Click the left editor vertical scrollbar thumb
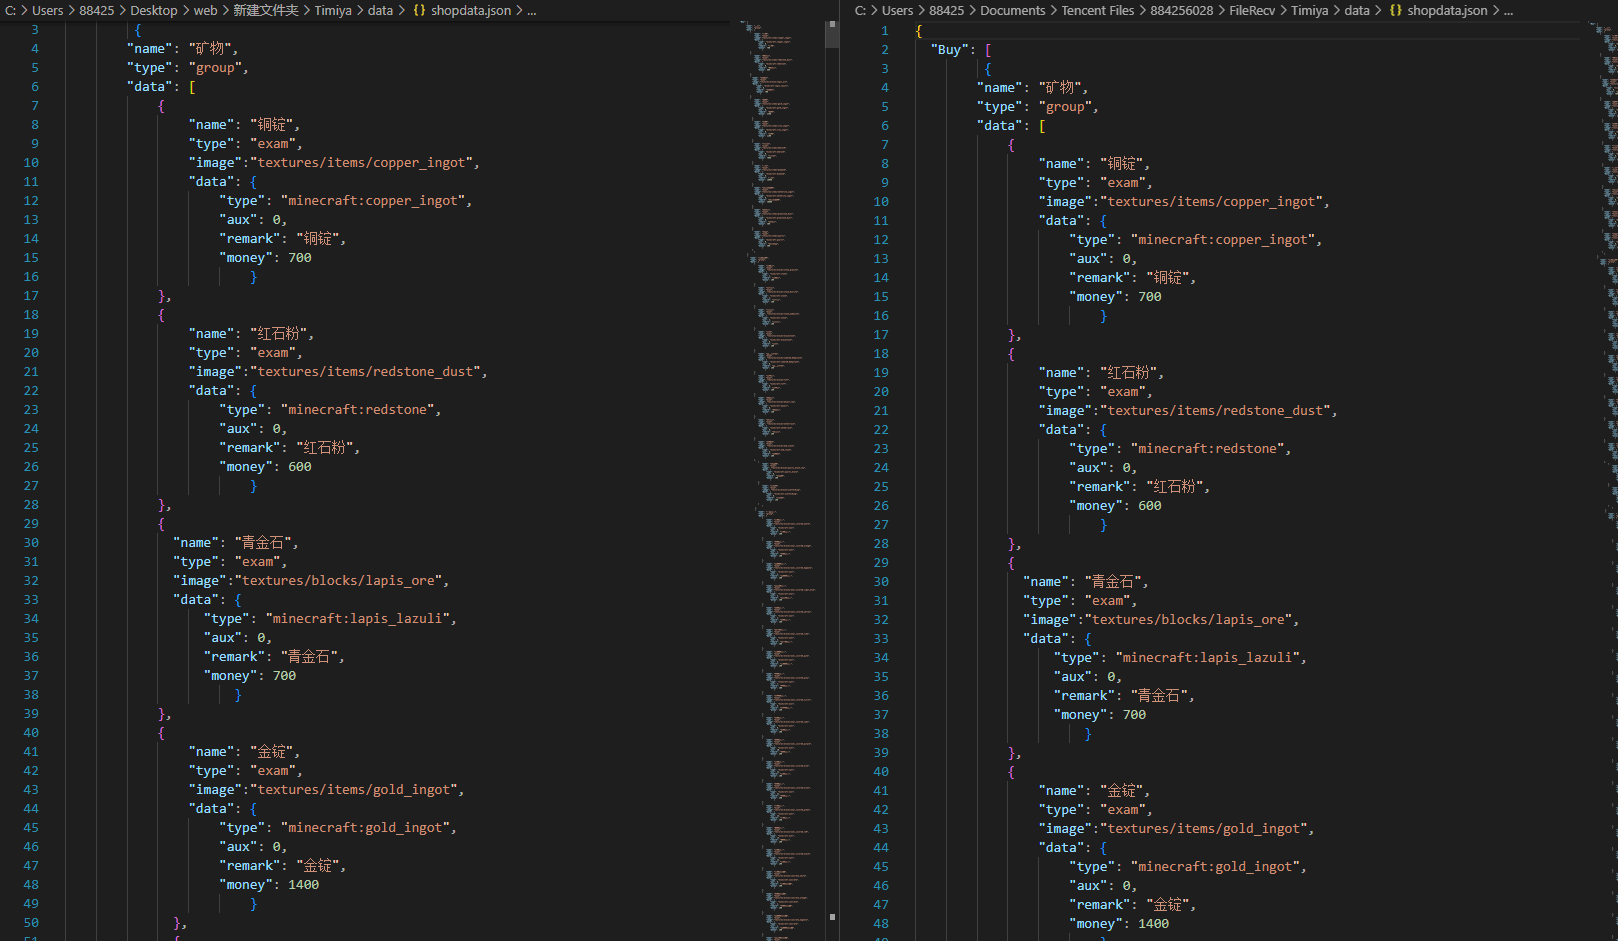 (x=832, y=35)
